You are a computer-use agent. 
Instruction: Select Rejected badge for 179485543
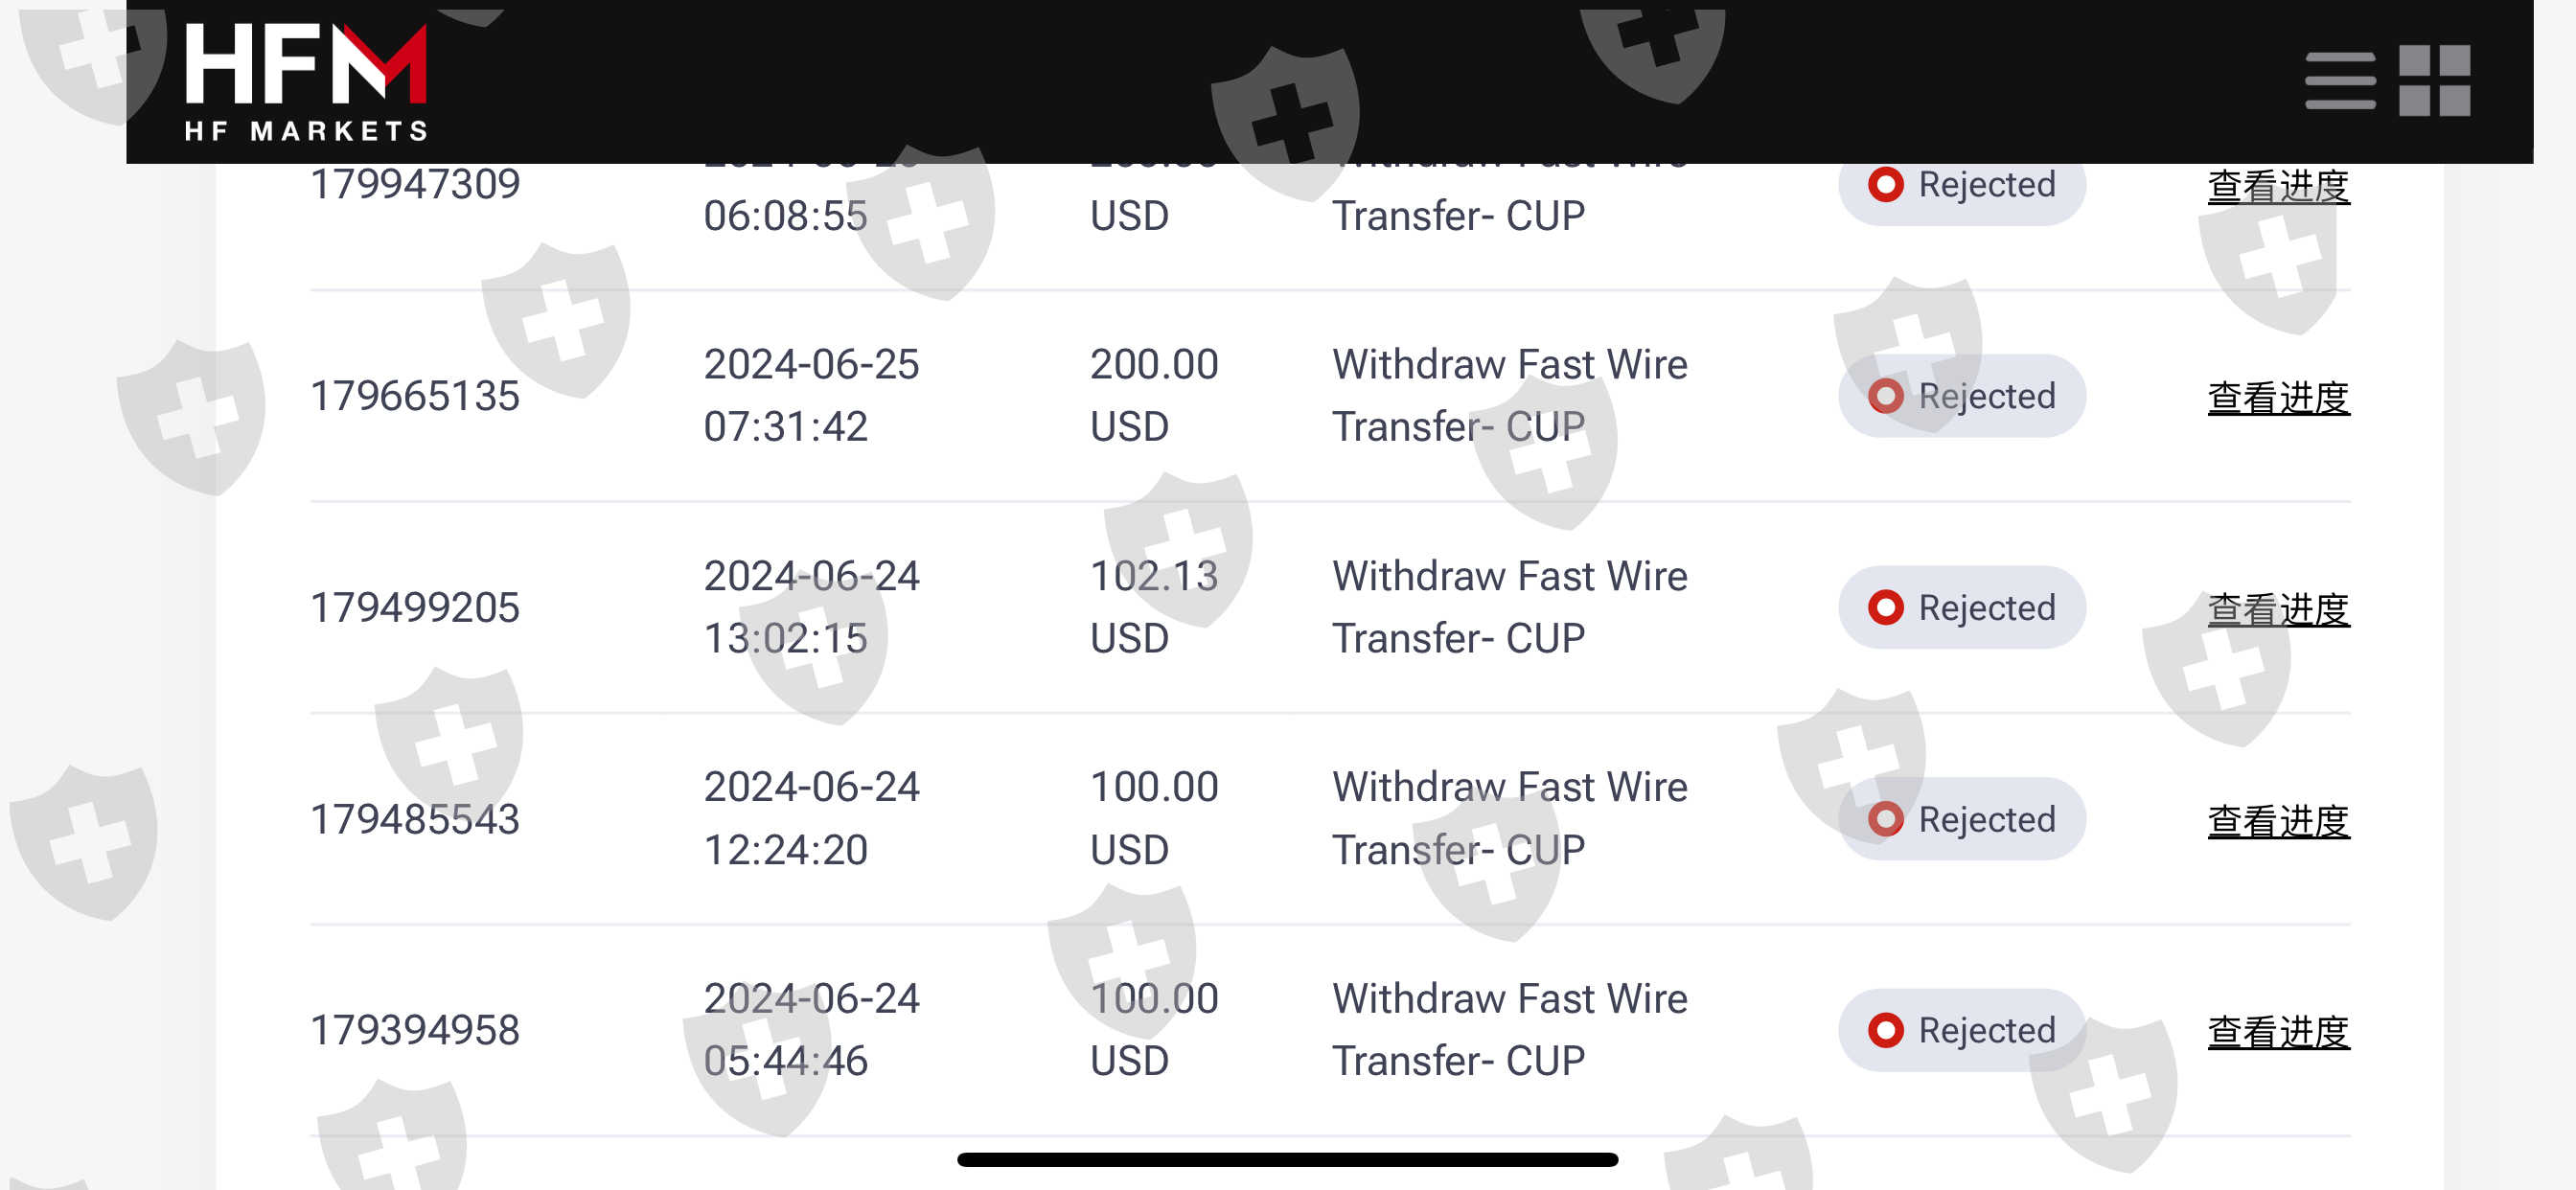pos(1961,819)
